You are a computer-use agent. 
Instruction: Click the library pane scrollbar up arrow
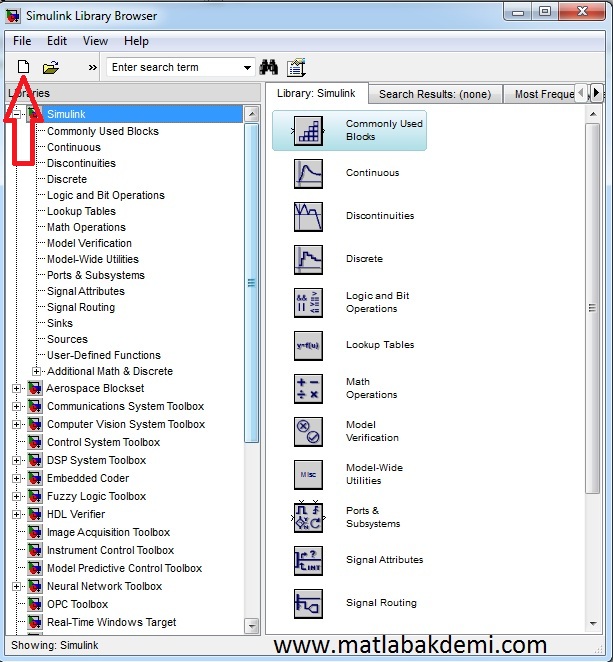[x=593, y=114]
